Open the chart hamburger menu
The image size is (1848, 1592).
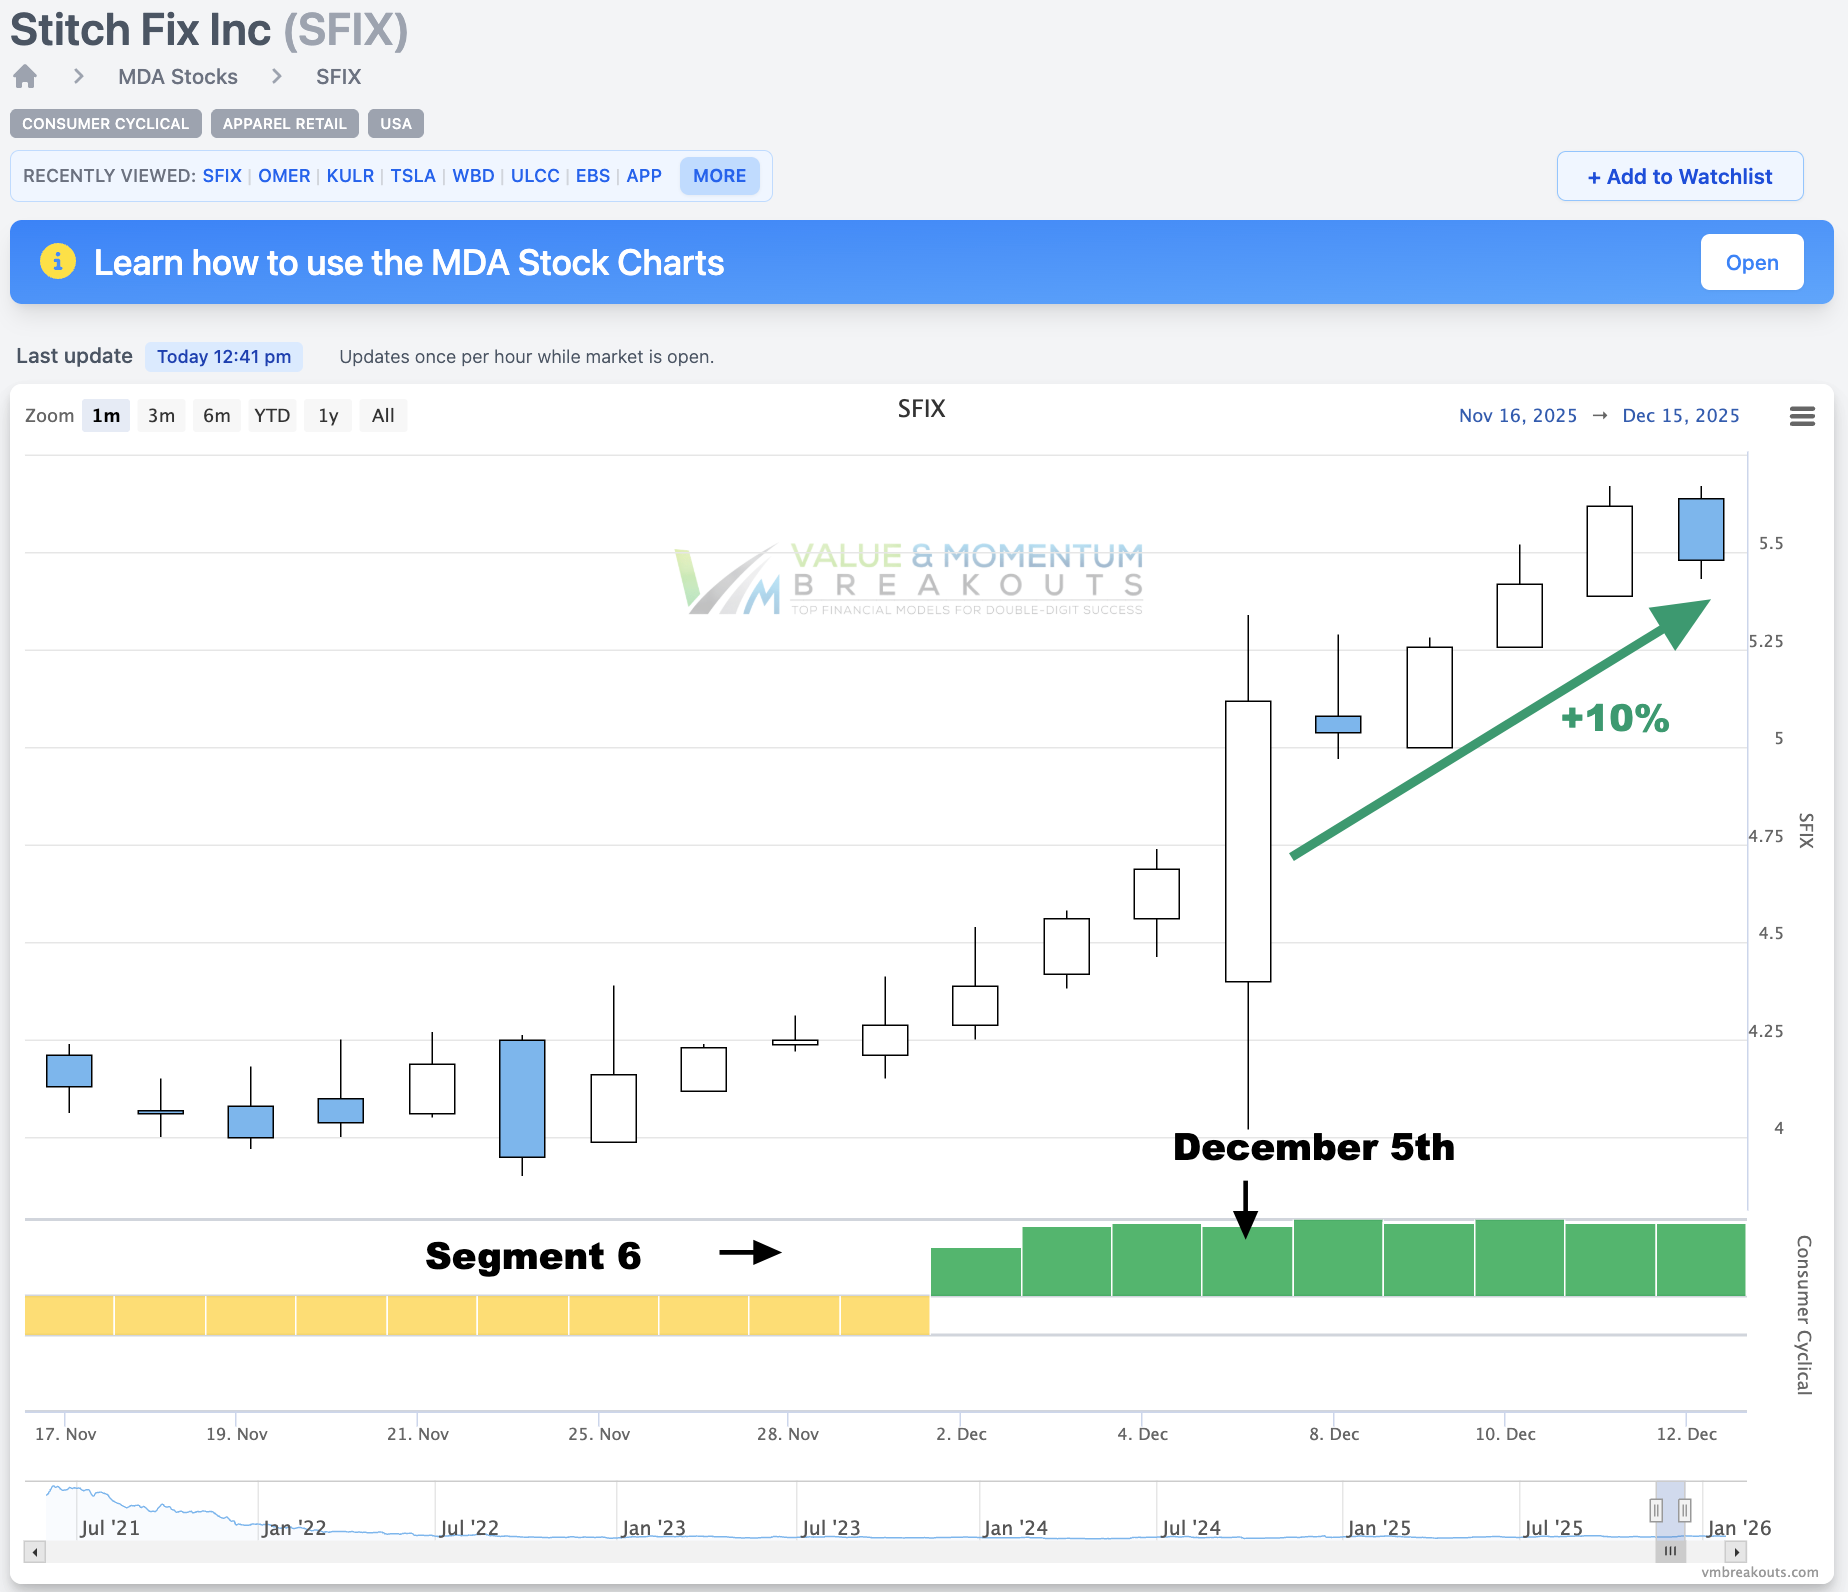point(1802,416)
